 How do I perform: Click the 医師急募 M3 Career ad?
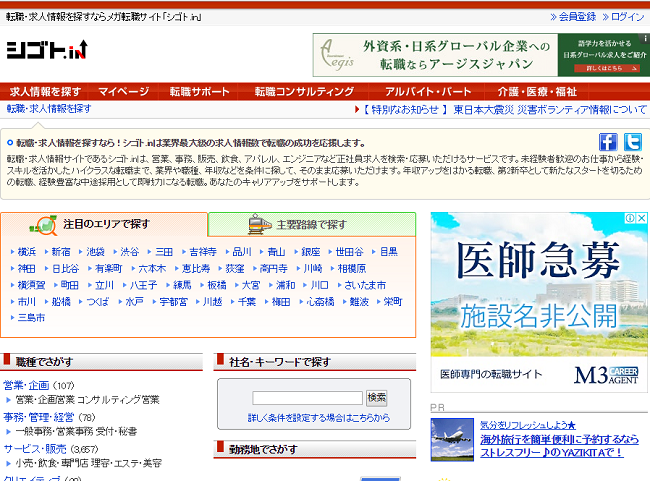click(x=539, y=302)
